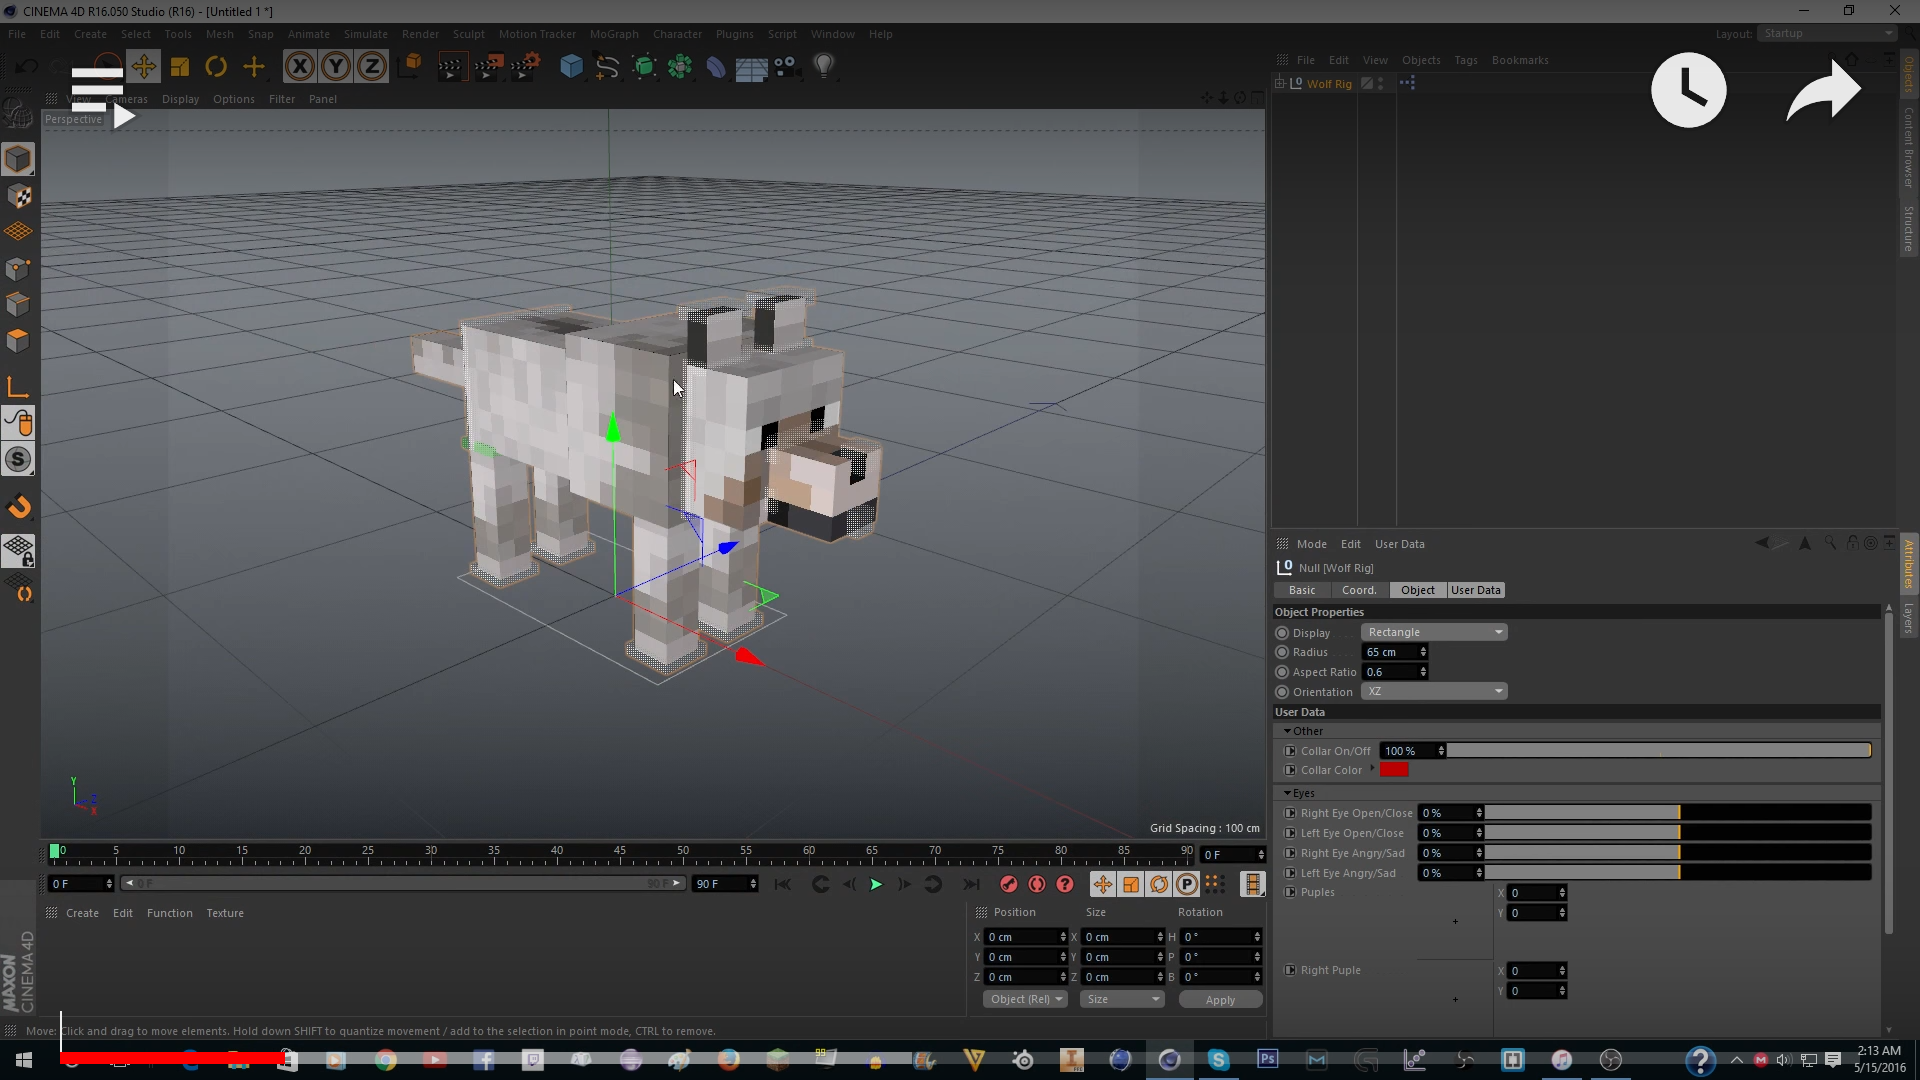Screen dimensions: 1920x1080
Task: Toggle Z axis lock
Action: [372, 67]
